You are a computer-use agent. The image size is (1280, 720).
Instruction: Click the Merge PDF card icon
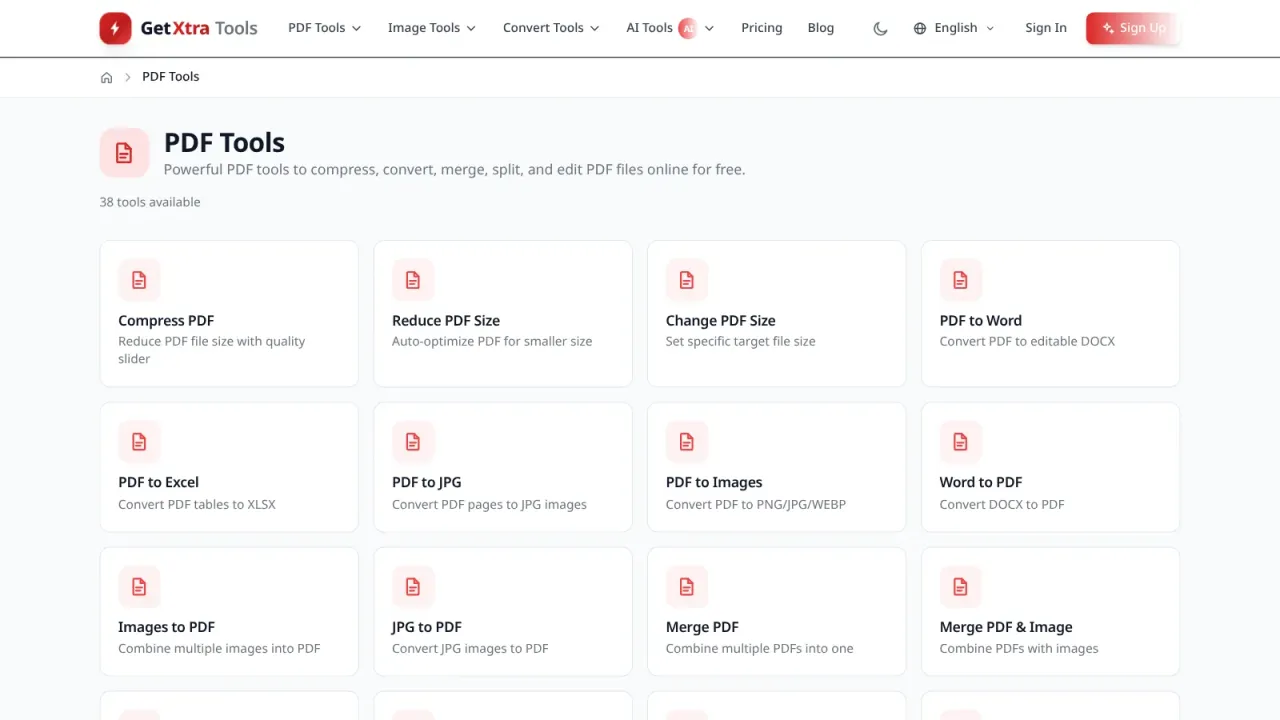[687, 586]
